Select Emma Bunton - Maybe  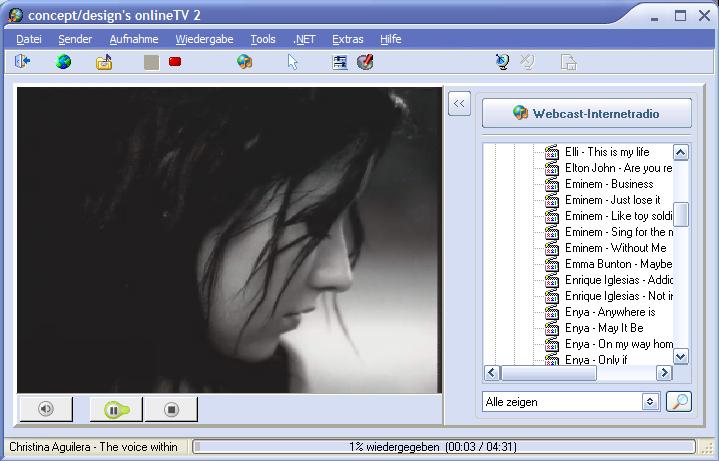click(x=619, y=264)
